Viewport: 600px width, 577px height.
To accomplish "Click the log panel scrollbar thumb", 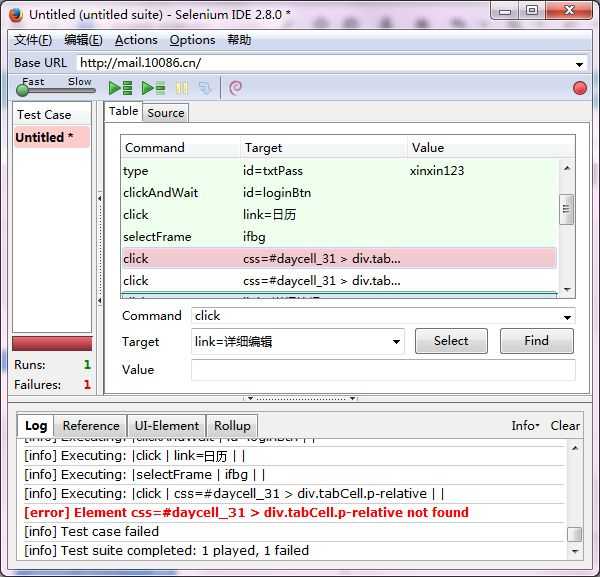I will click(x=574, y=535).
